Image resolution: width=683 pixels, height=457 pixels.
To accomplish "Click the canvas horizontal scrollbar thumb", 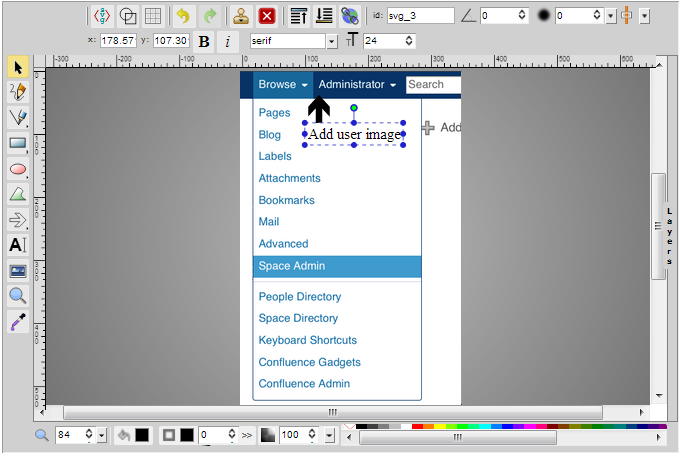I will coord(333,412).
